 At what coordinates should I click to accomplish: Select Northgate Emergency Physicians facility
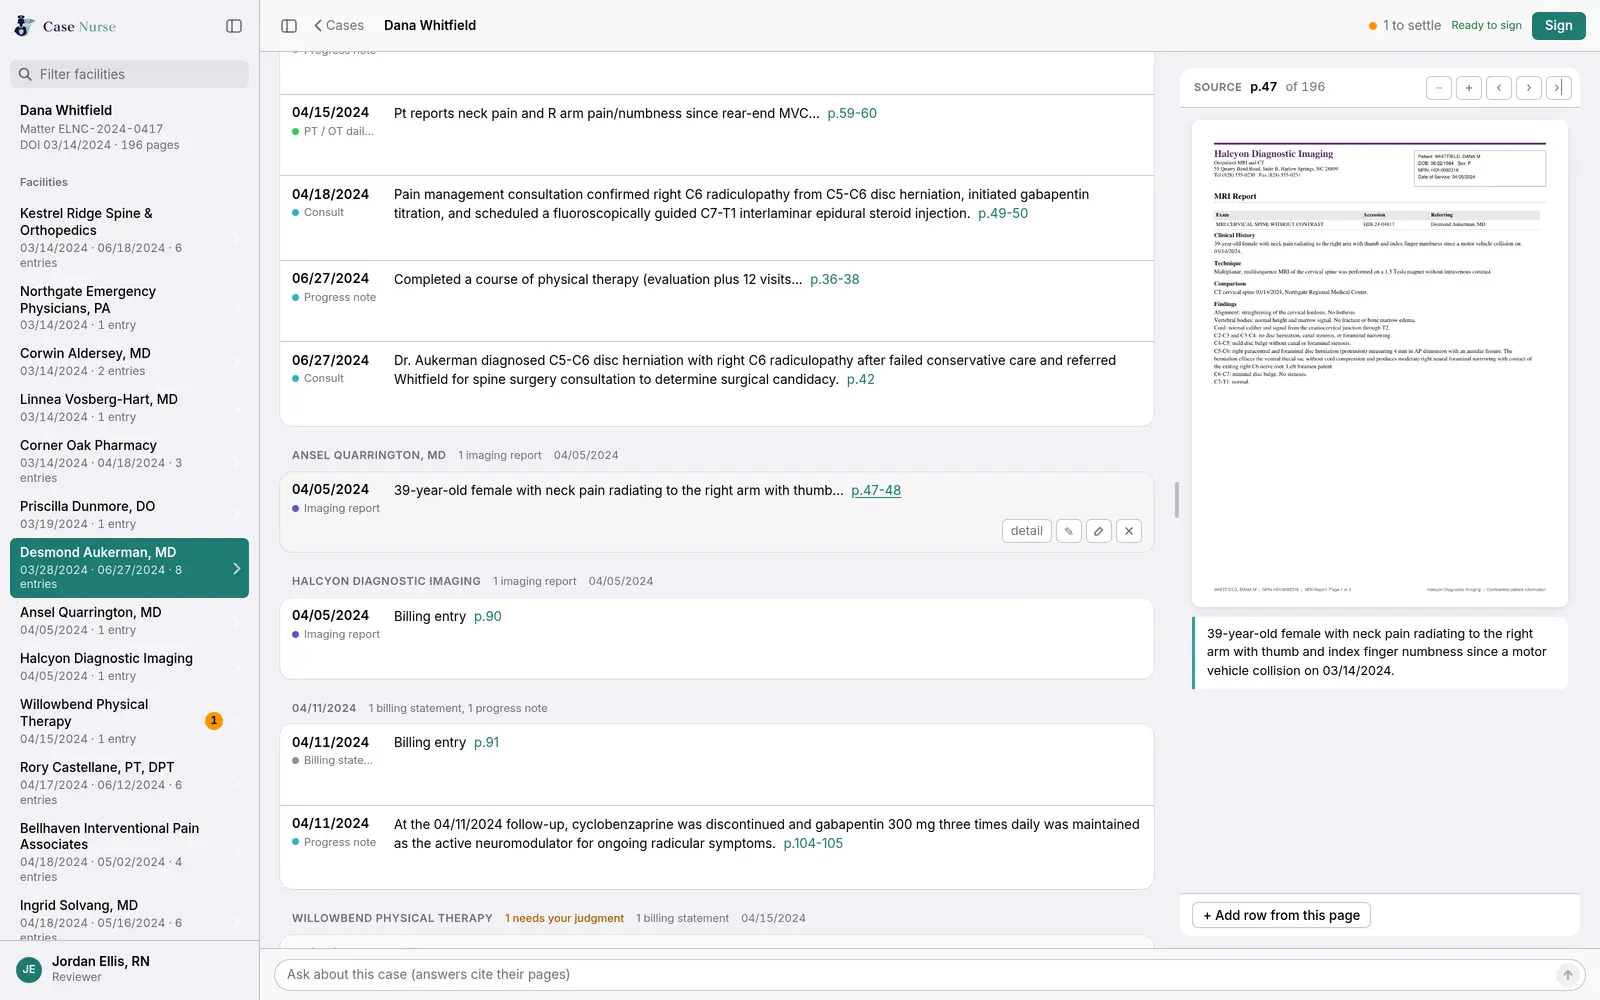pos(130,308)
